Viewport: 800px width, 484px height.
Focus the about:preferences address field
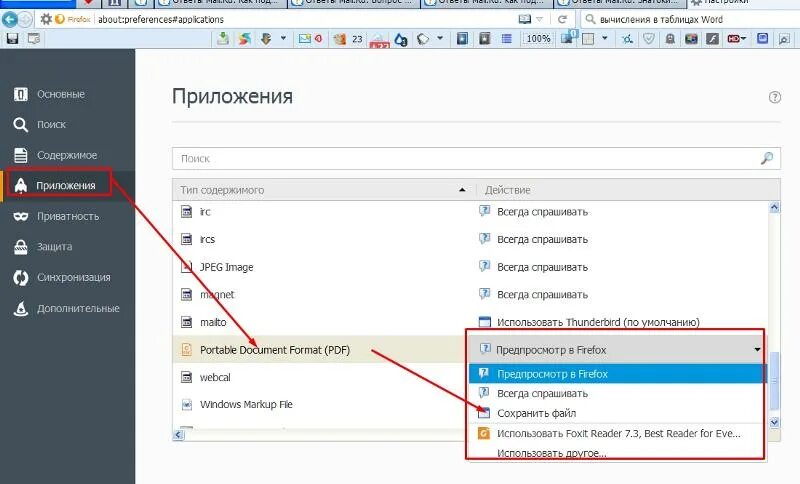click(x=304, y=19)
